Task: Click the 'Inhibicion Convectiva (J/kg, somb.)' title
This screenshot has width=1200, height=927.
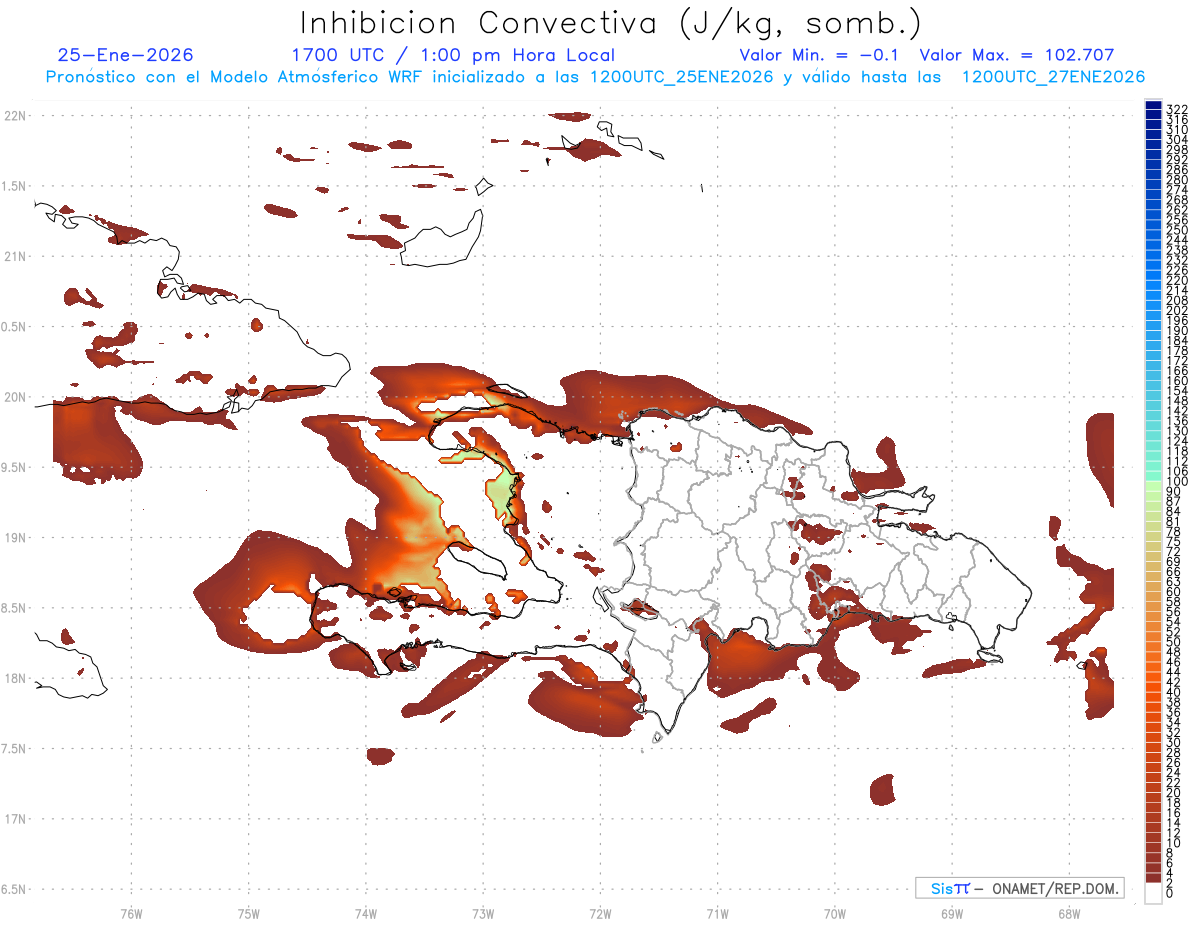Action: pos(611,23)
